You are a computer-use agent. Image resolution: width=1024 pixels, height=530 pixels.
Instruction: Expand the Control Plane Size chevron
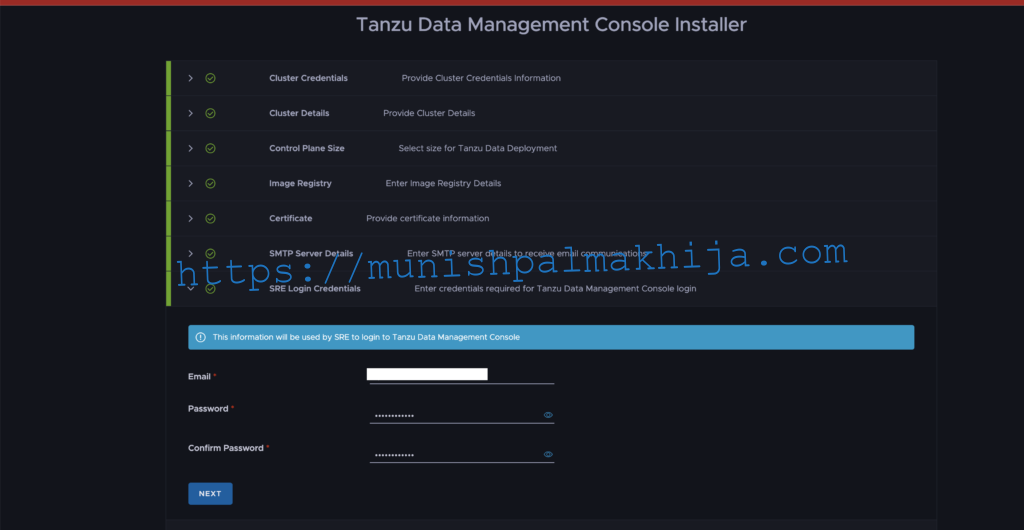(x=191, y=148)
